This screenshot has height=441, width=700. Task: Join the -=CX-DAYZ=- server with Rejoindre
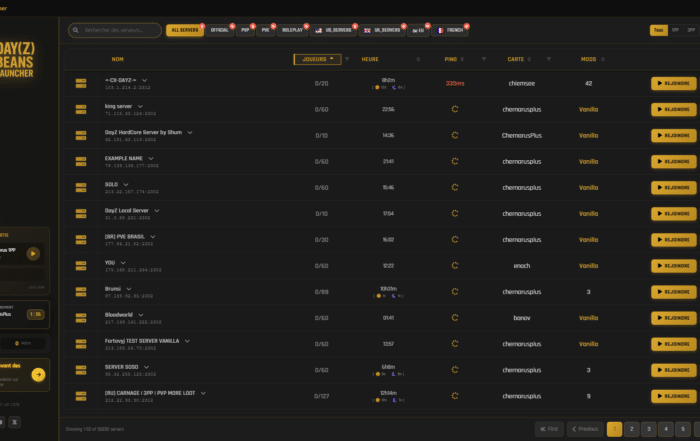click(673, 83)
